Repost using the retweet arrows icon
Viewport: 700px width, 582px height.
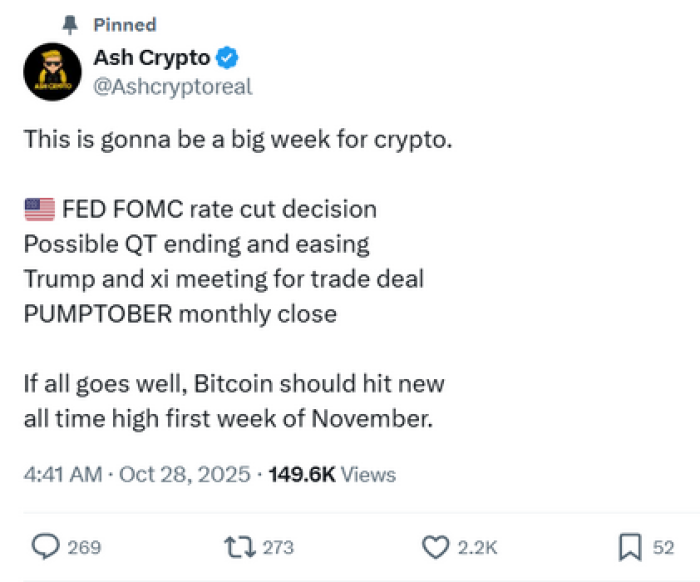240,546
